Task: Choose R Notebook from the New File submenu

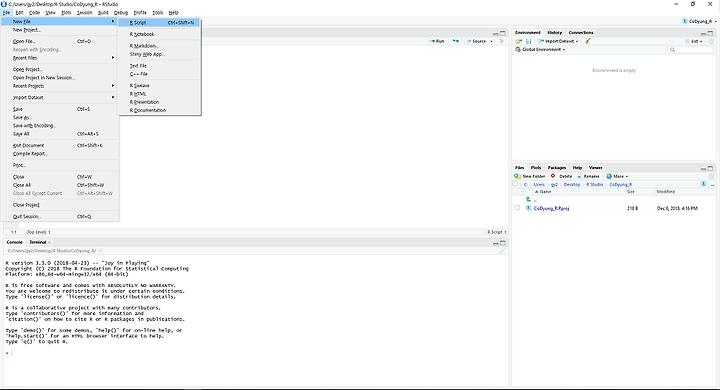Action: point(159,34)
